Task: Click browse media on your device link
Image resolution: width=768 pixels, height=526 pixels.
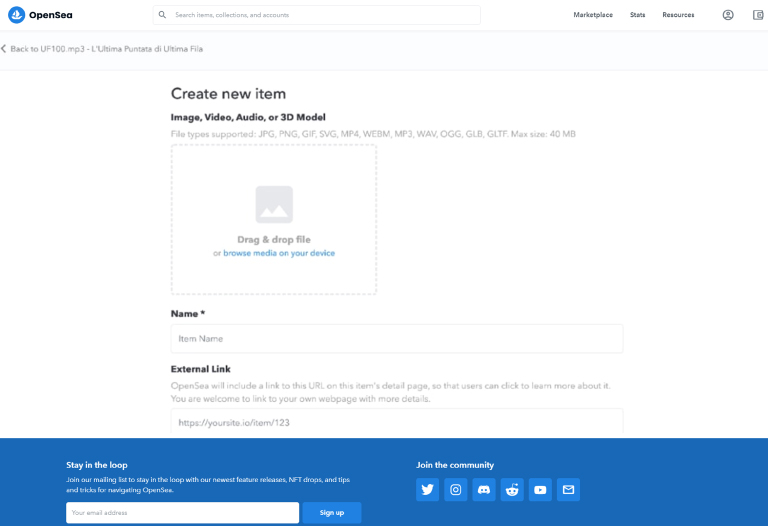Action: click(x=279, y=254)
